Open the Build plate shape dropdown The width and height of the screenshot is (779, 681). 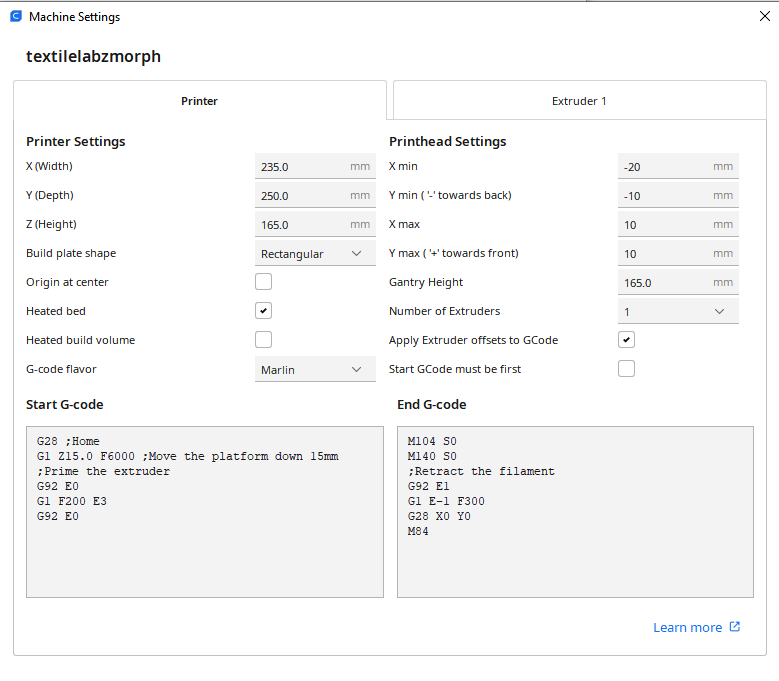pos(315,254)
